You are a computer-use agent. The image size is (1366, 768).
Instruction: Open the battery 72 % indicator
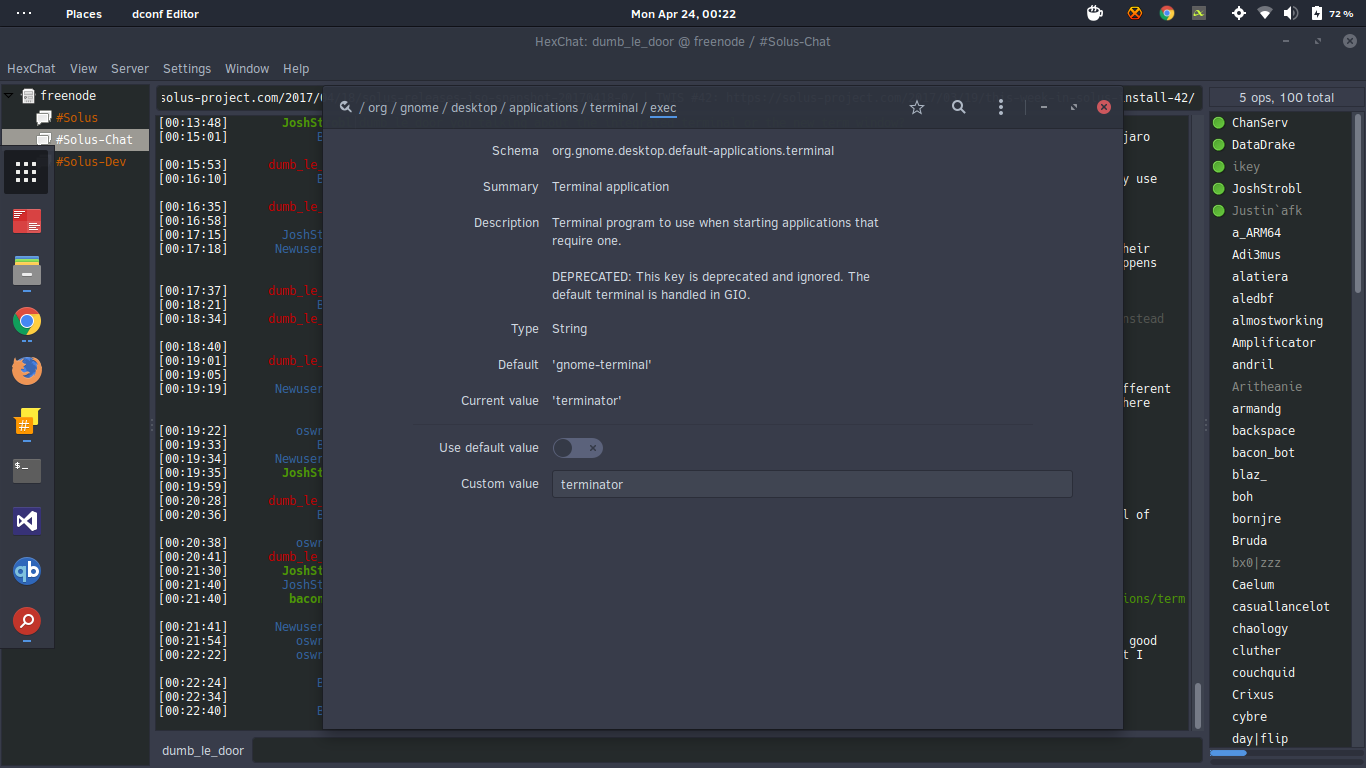[x=1331, y=13]
